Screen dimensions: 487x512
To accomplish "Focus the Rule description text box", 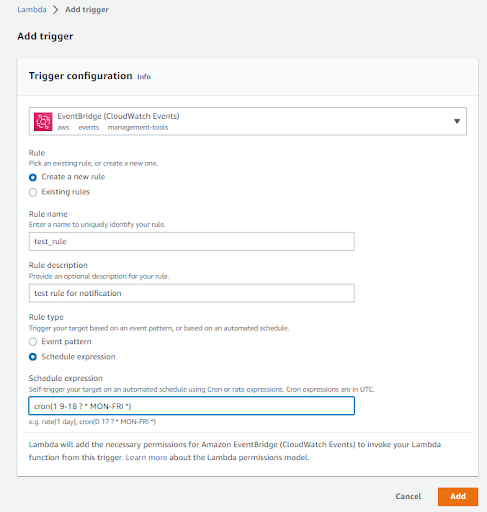I will point(192,293).
